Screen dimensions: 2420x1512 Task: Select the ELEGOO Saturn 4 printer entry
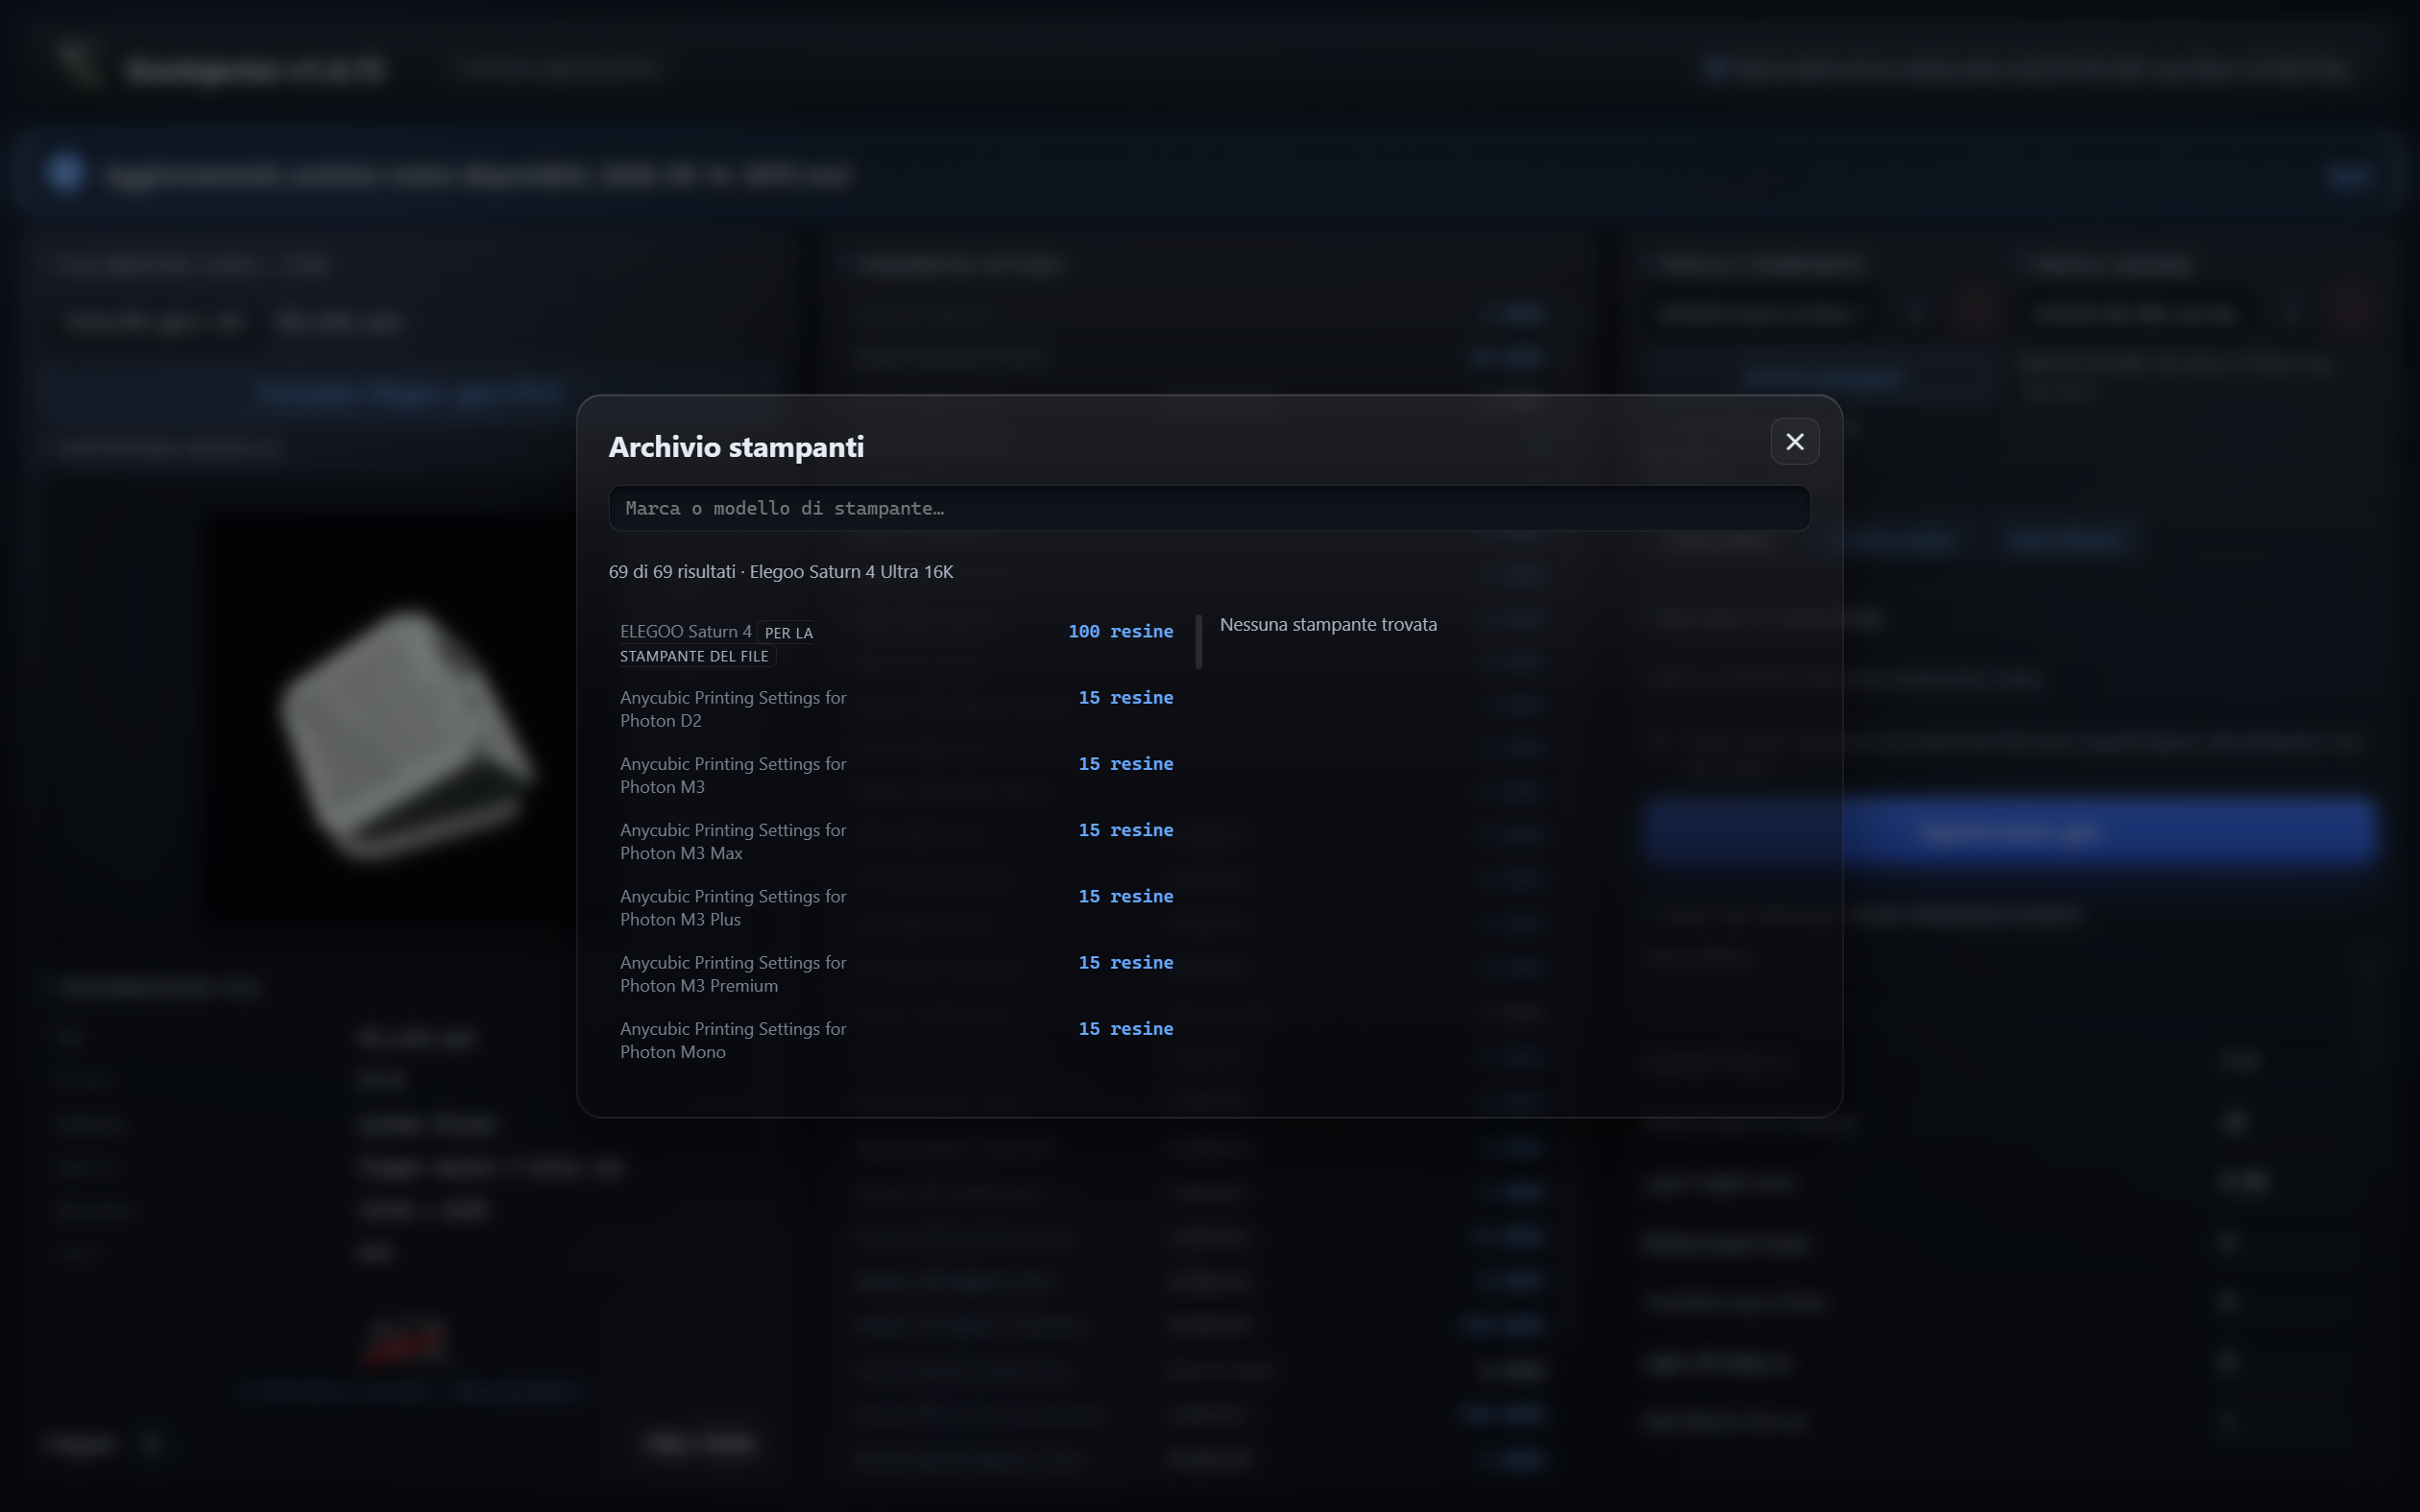click(x=896, y=643)
